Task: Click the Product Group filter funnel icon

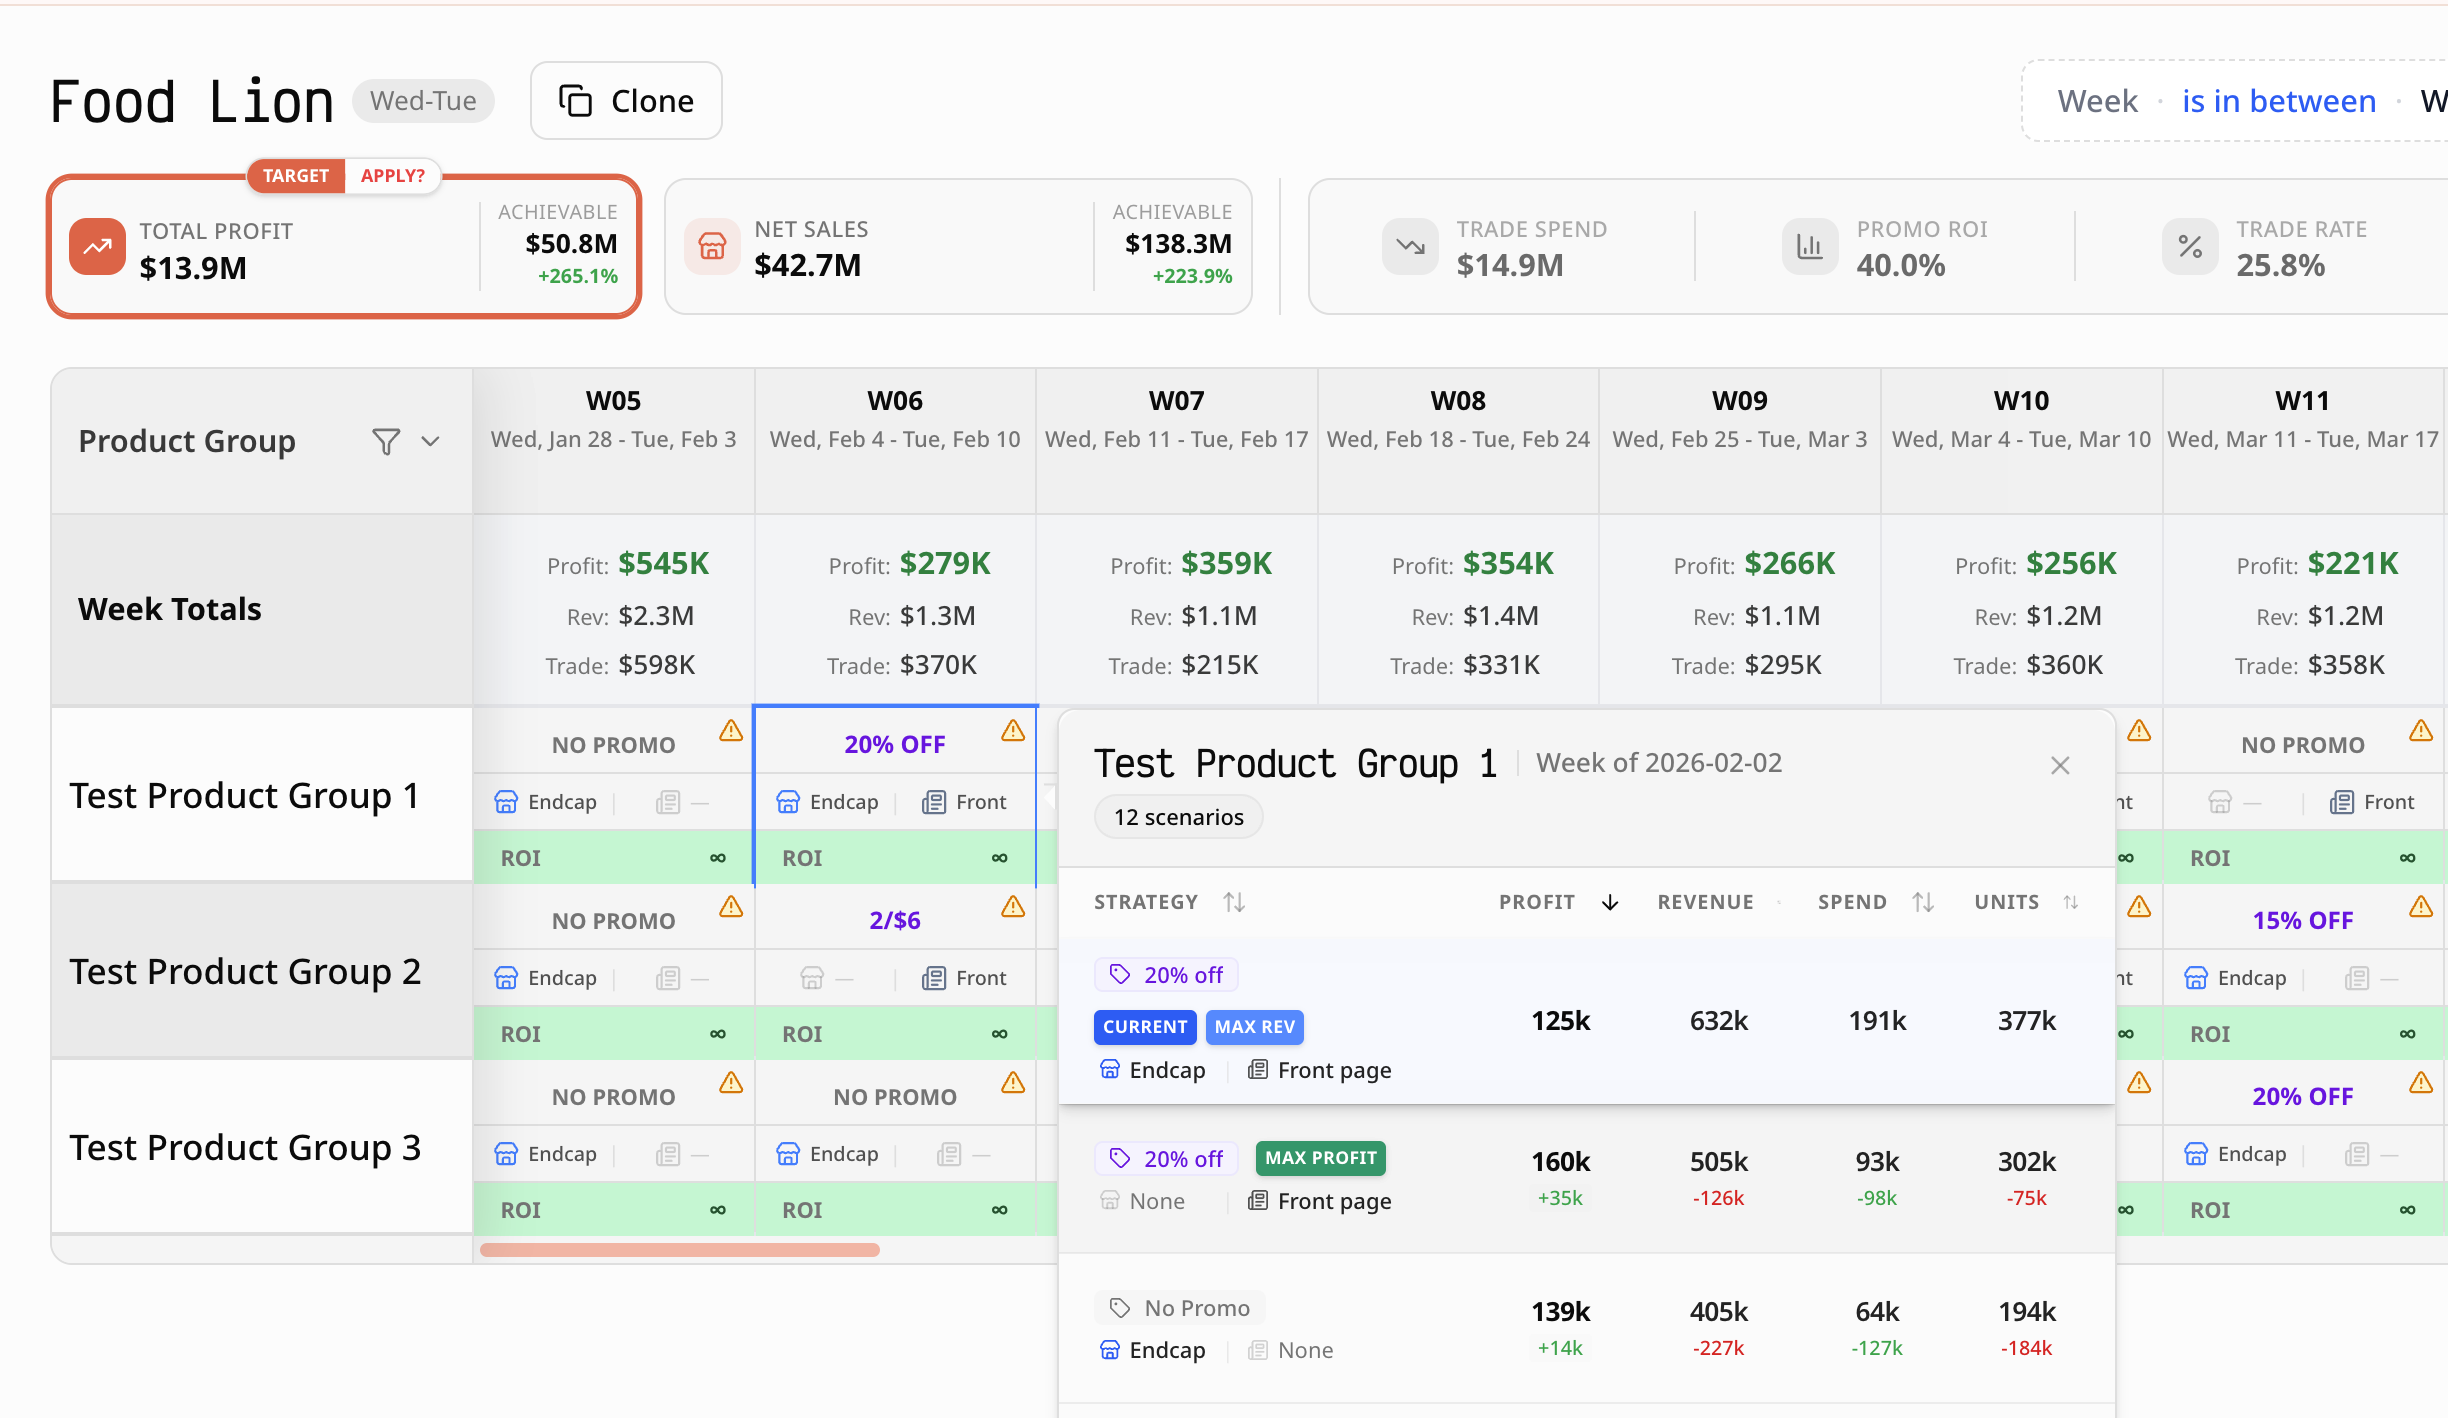Action: (x=386, y=441)
